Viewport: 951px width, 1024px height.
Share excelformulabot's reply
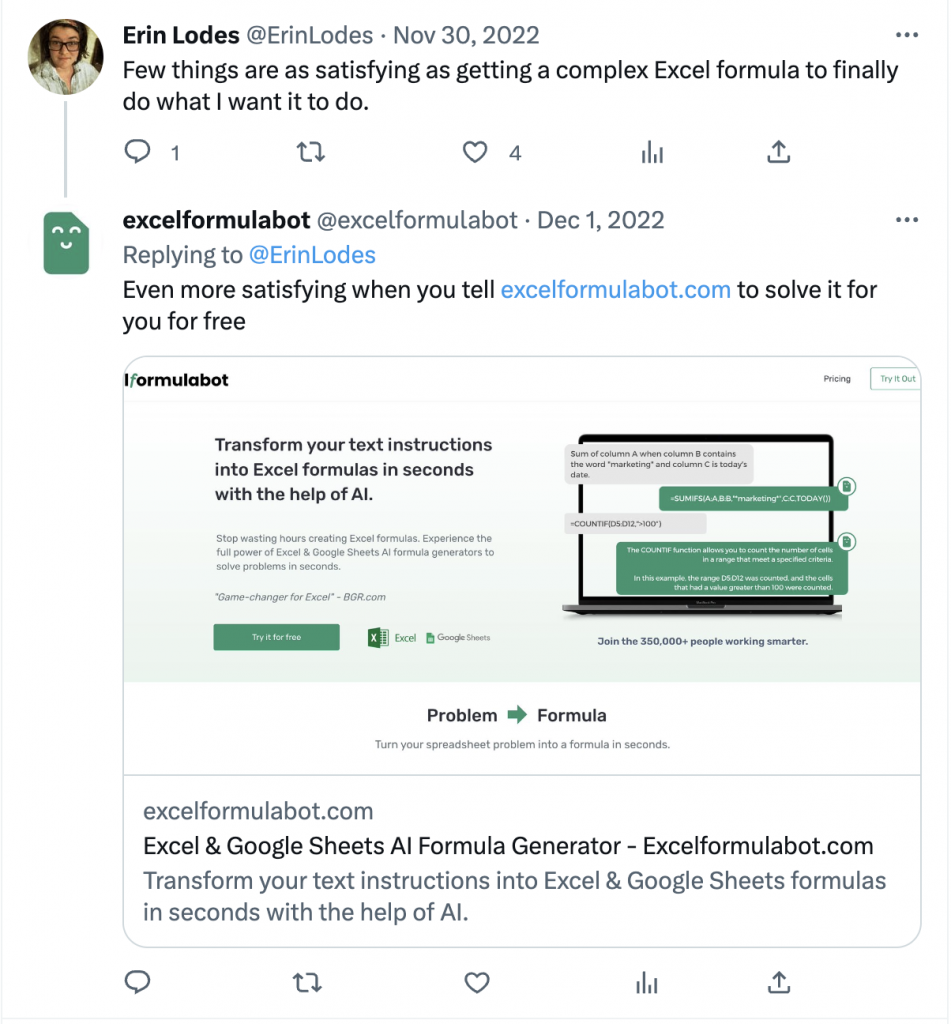[779, 982]
